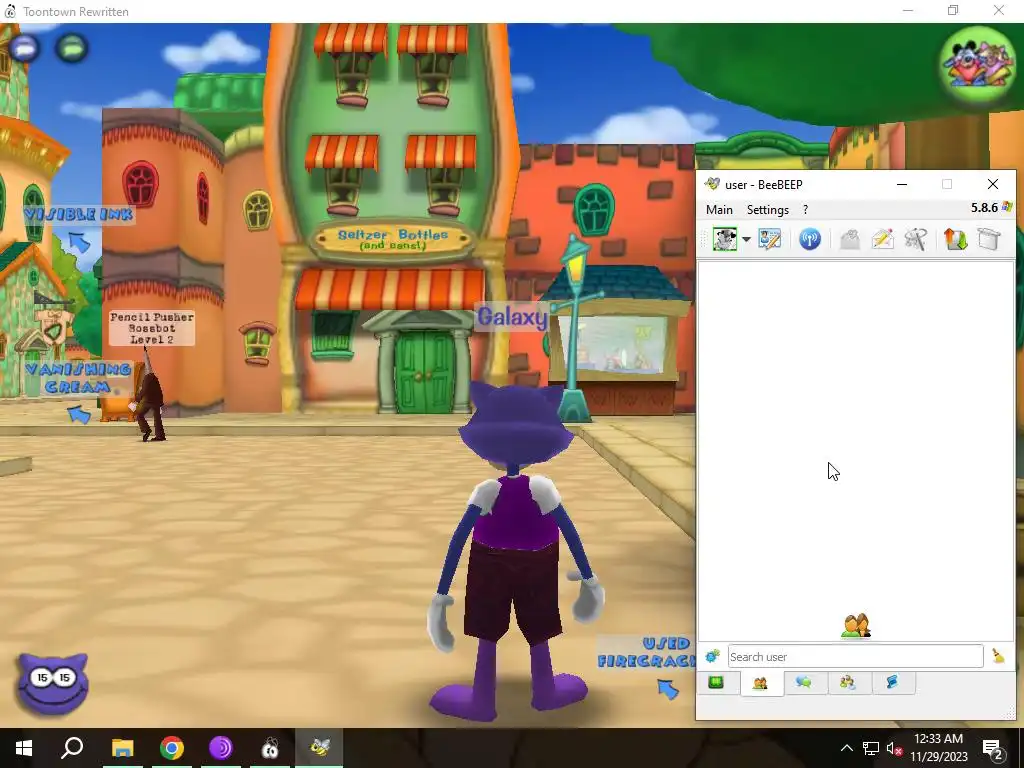
Task: Open the group of people tab
Action: 848,683
